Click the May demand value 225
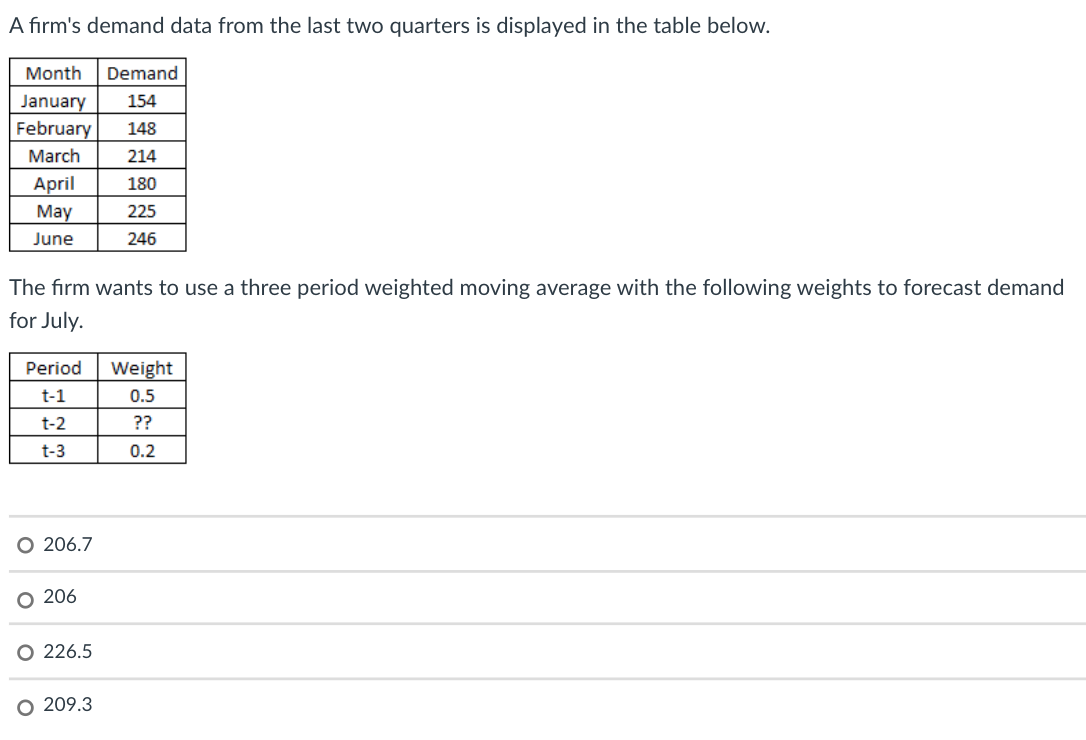1086x740 pixels. [x=142, y=209]
